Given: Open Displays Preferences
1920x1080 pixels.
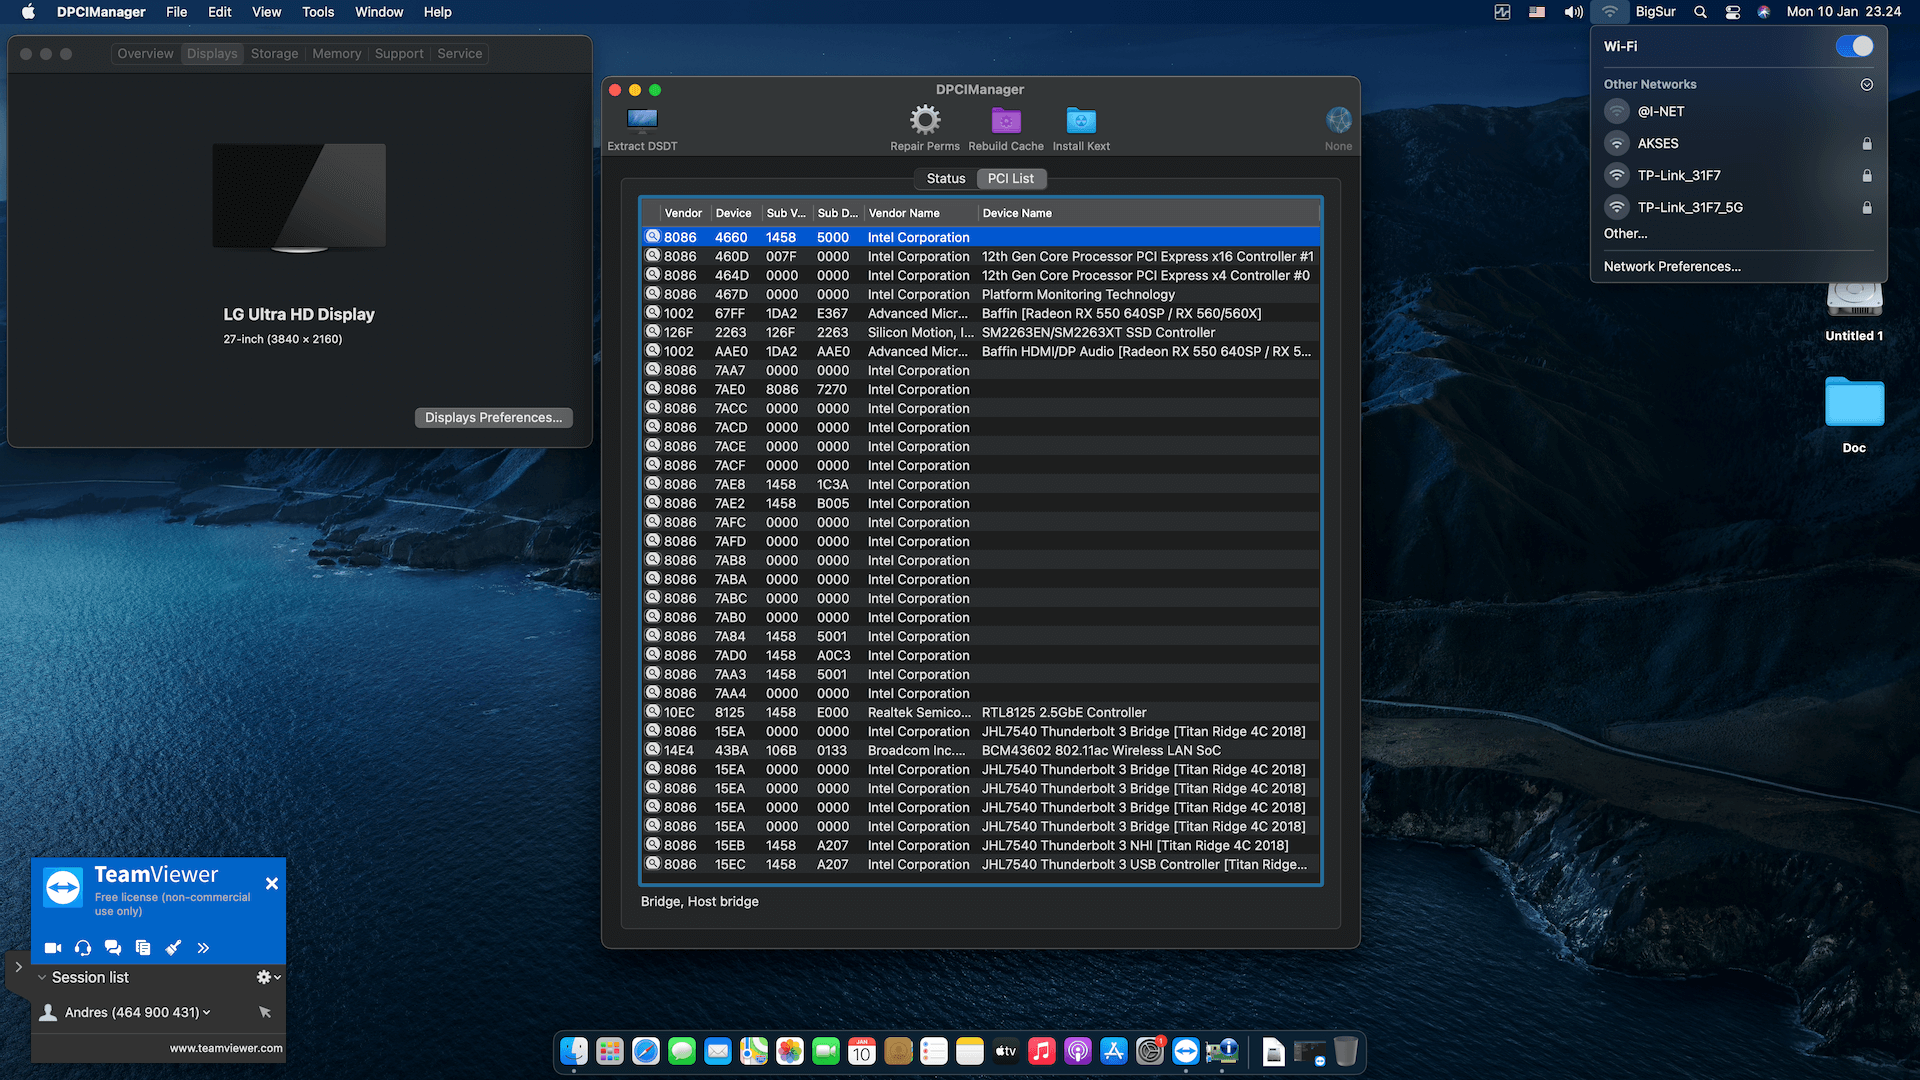Looking at the screenshot, I should coord(493,417).
